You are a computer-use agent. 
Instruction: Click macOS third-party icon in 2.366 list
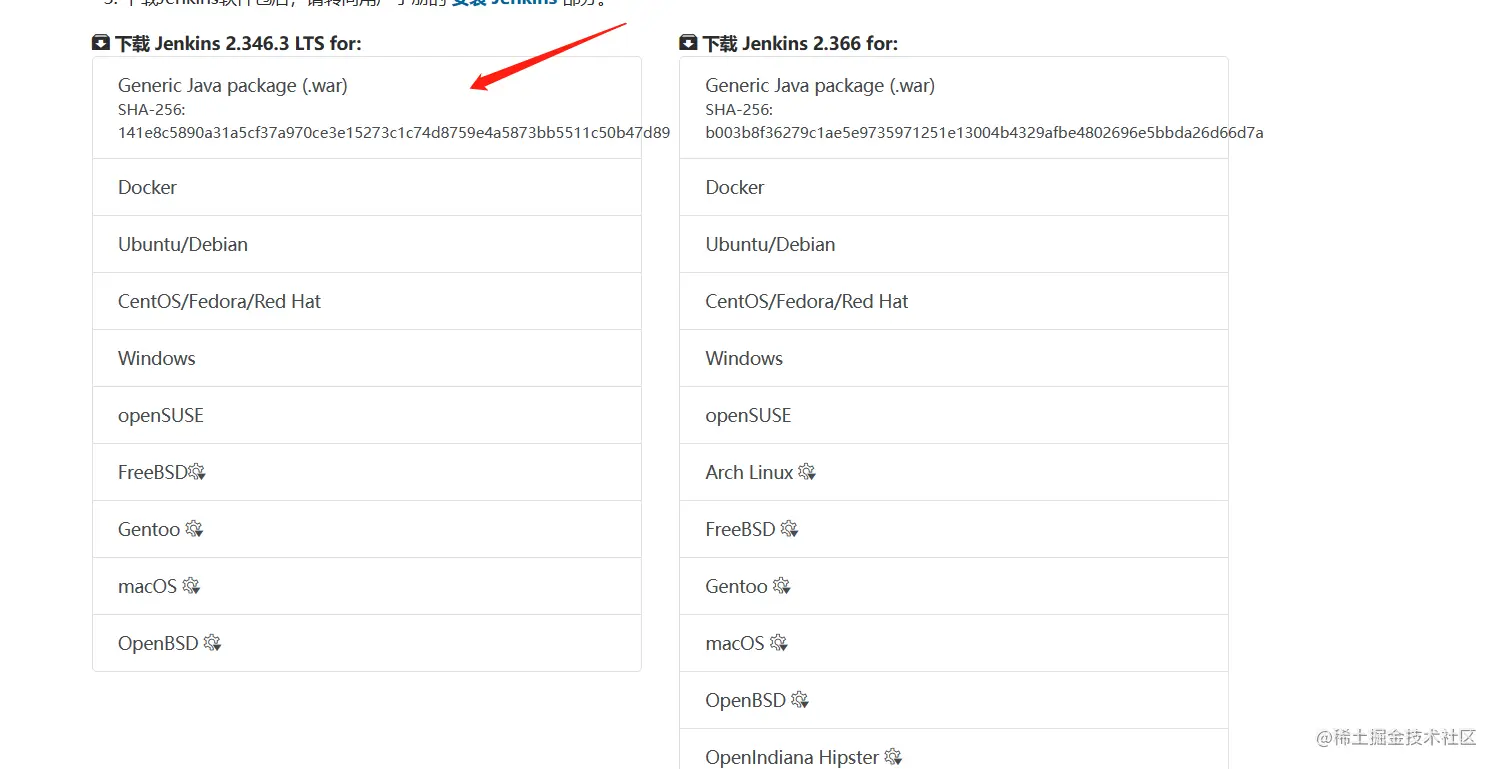778,643
